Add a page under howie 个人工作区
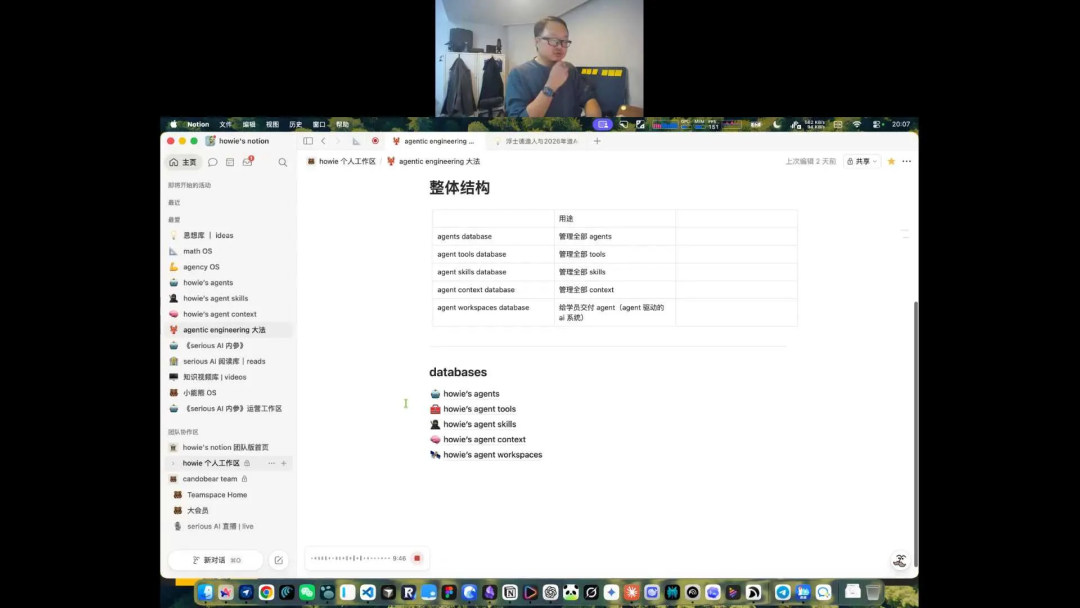The height and width of the screenshot is (608, 1080). (x=284, y=463)
